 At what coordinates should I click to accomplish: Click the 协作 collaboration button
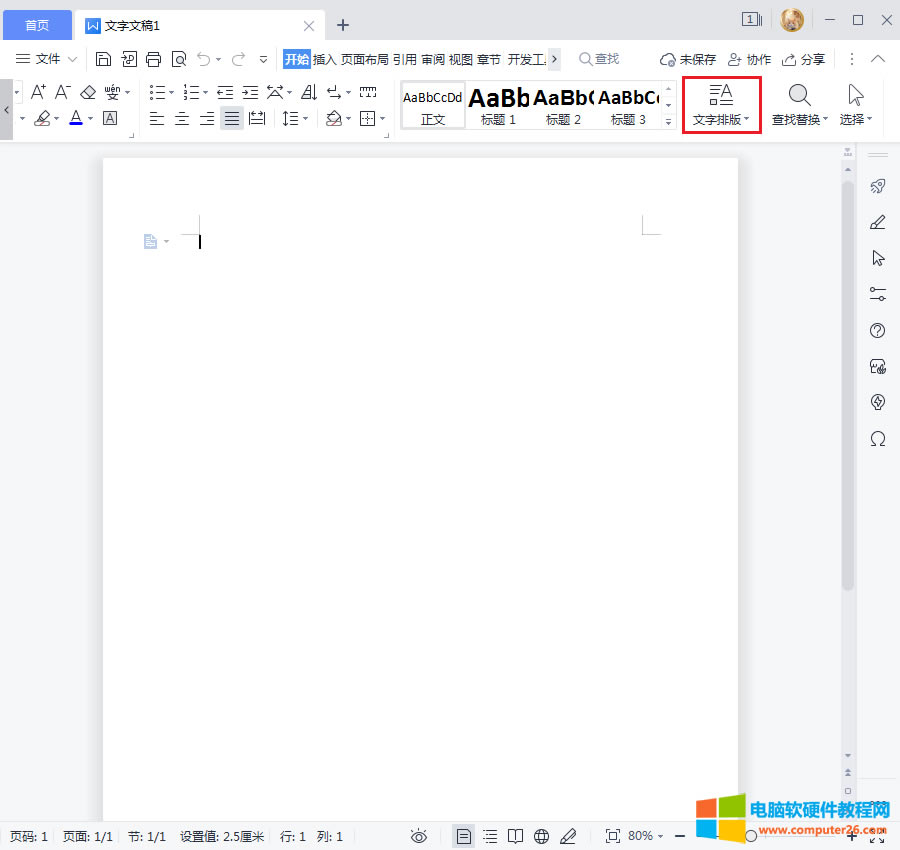click(x=749, y=59)
